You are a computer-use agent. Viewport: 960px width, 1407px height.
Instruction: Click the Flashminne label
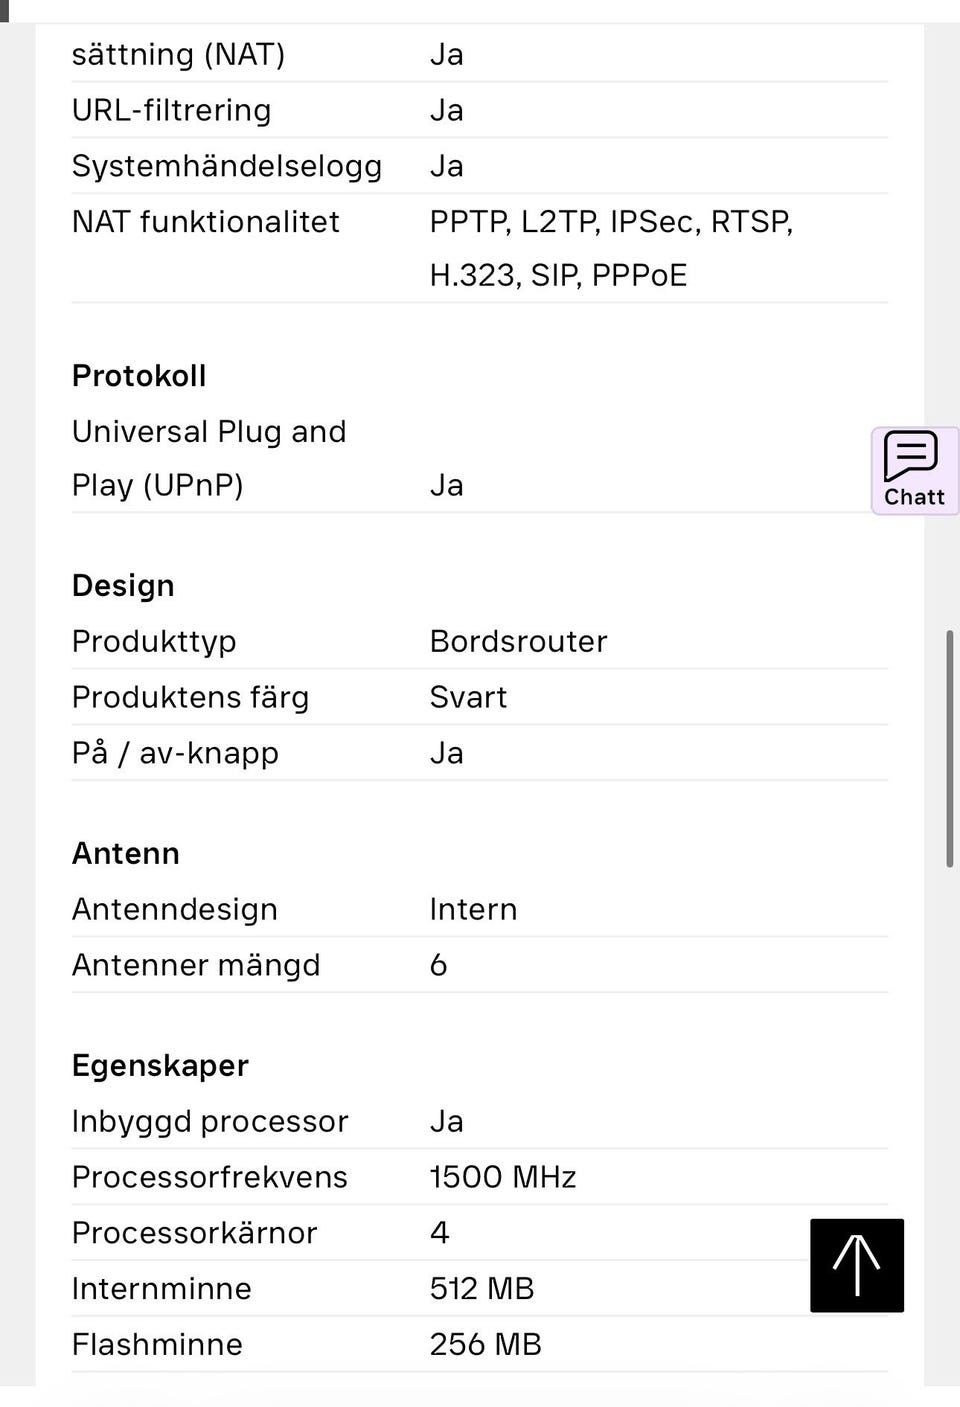coord(157,1346)
